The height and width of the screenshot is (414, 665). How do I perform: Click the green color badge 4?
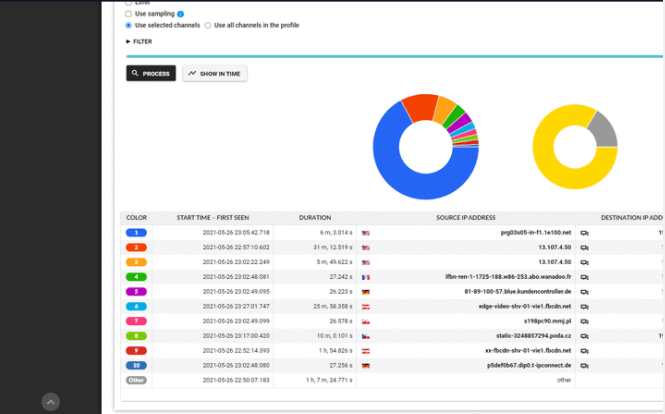[x=136, y=277]
